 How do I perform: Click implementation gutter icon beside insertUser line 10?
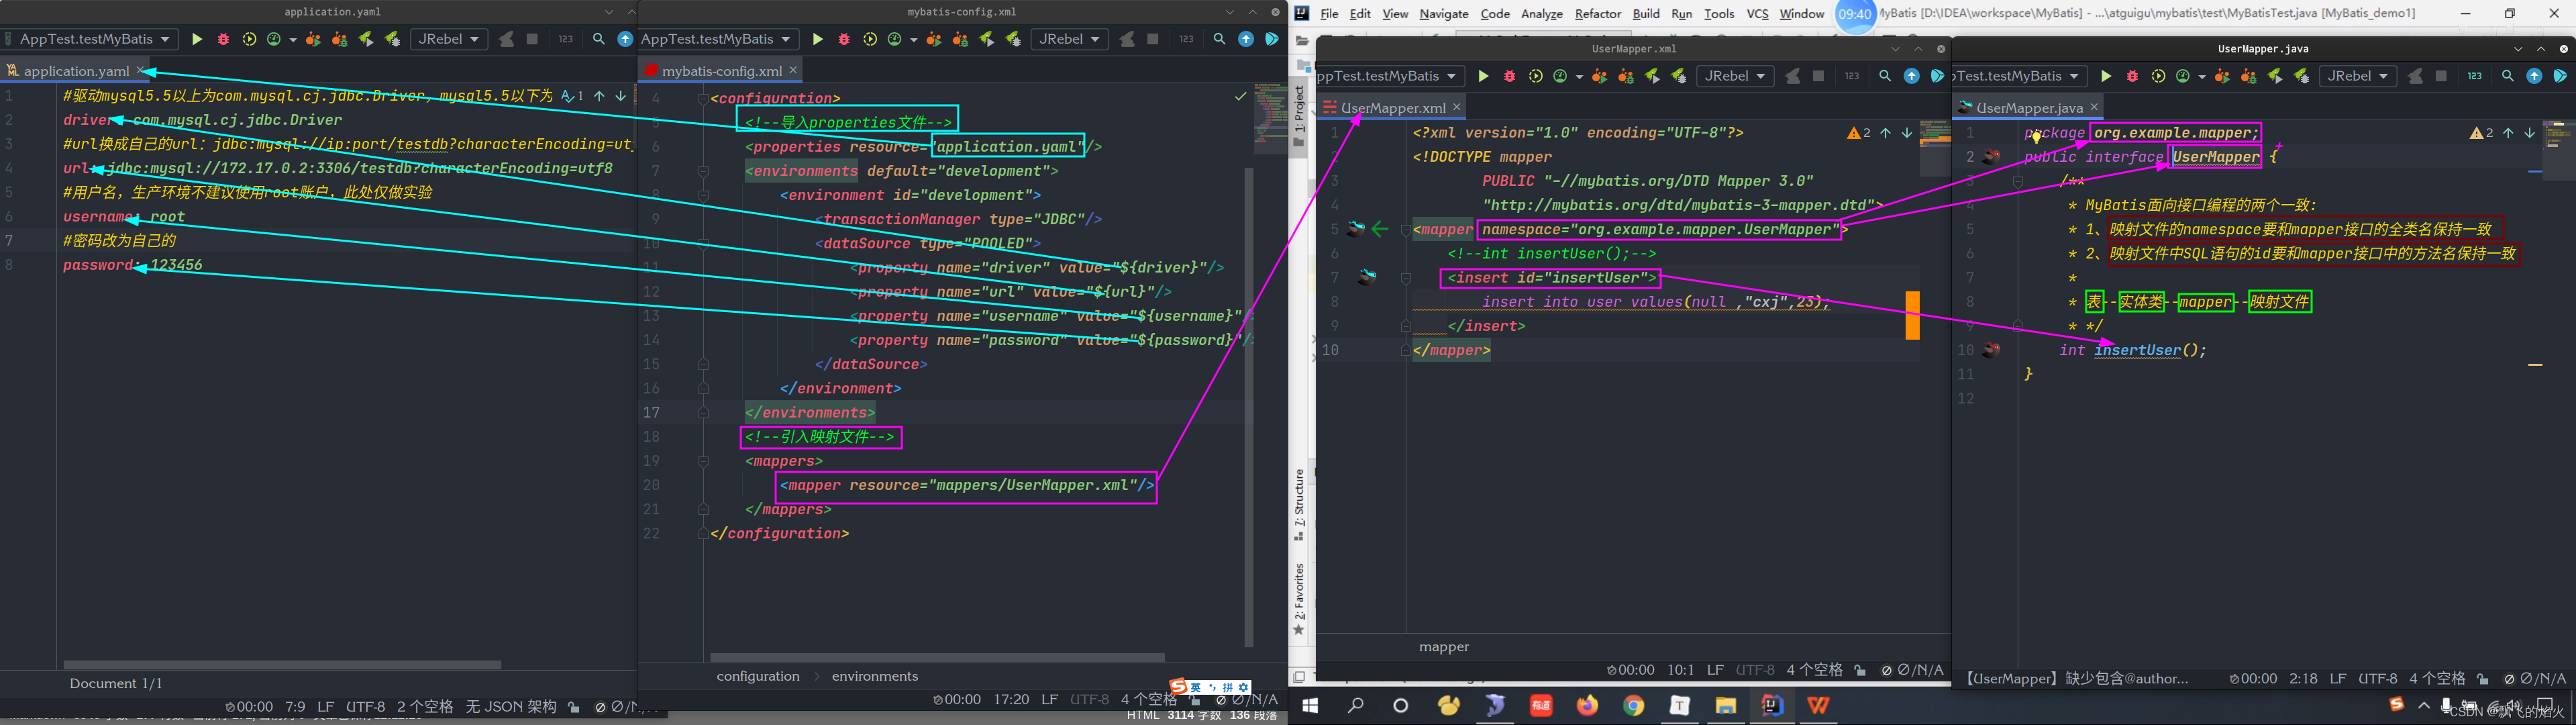[1992, 350]
